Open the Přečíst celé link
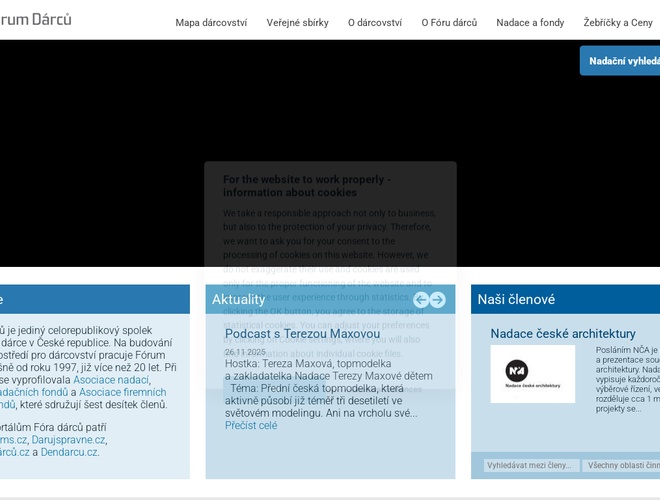This screenshot has width=660, height=500. pos(251,425)
